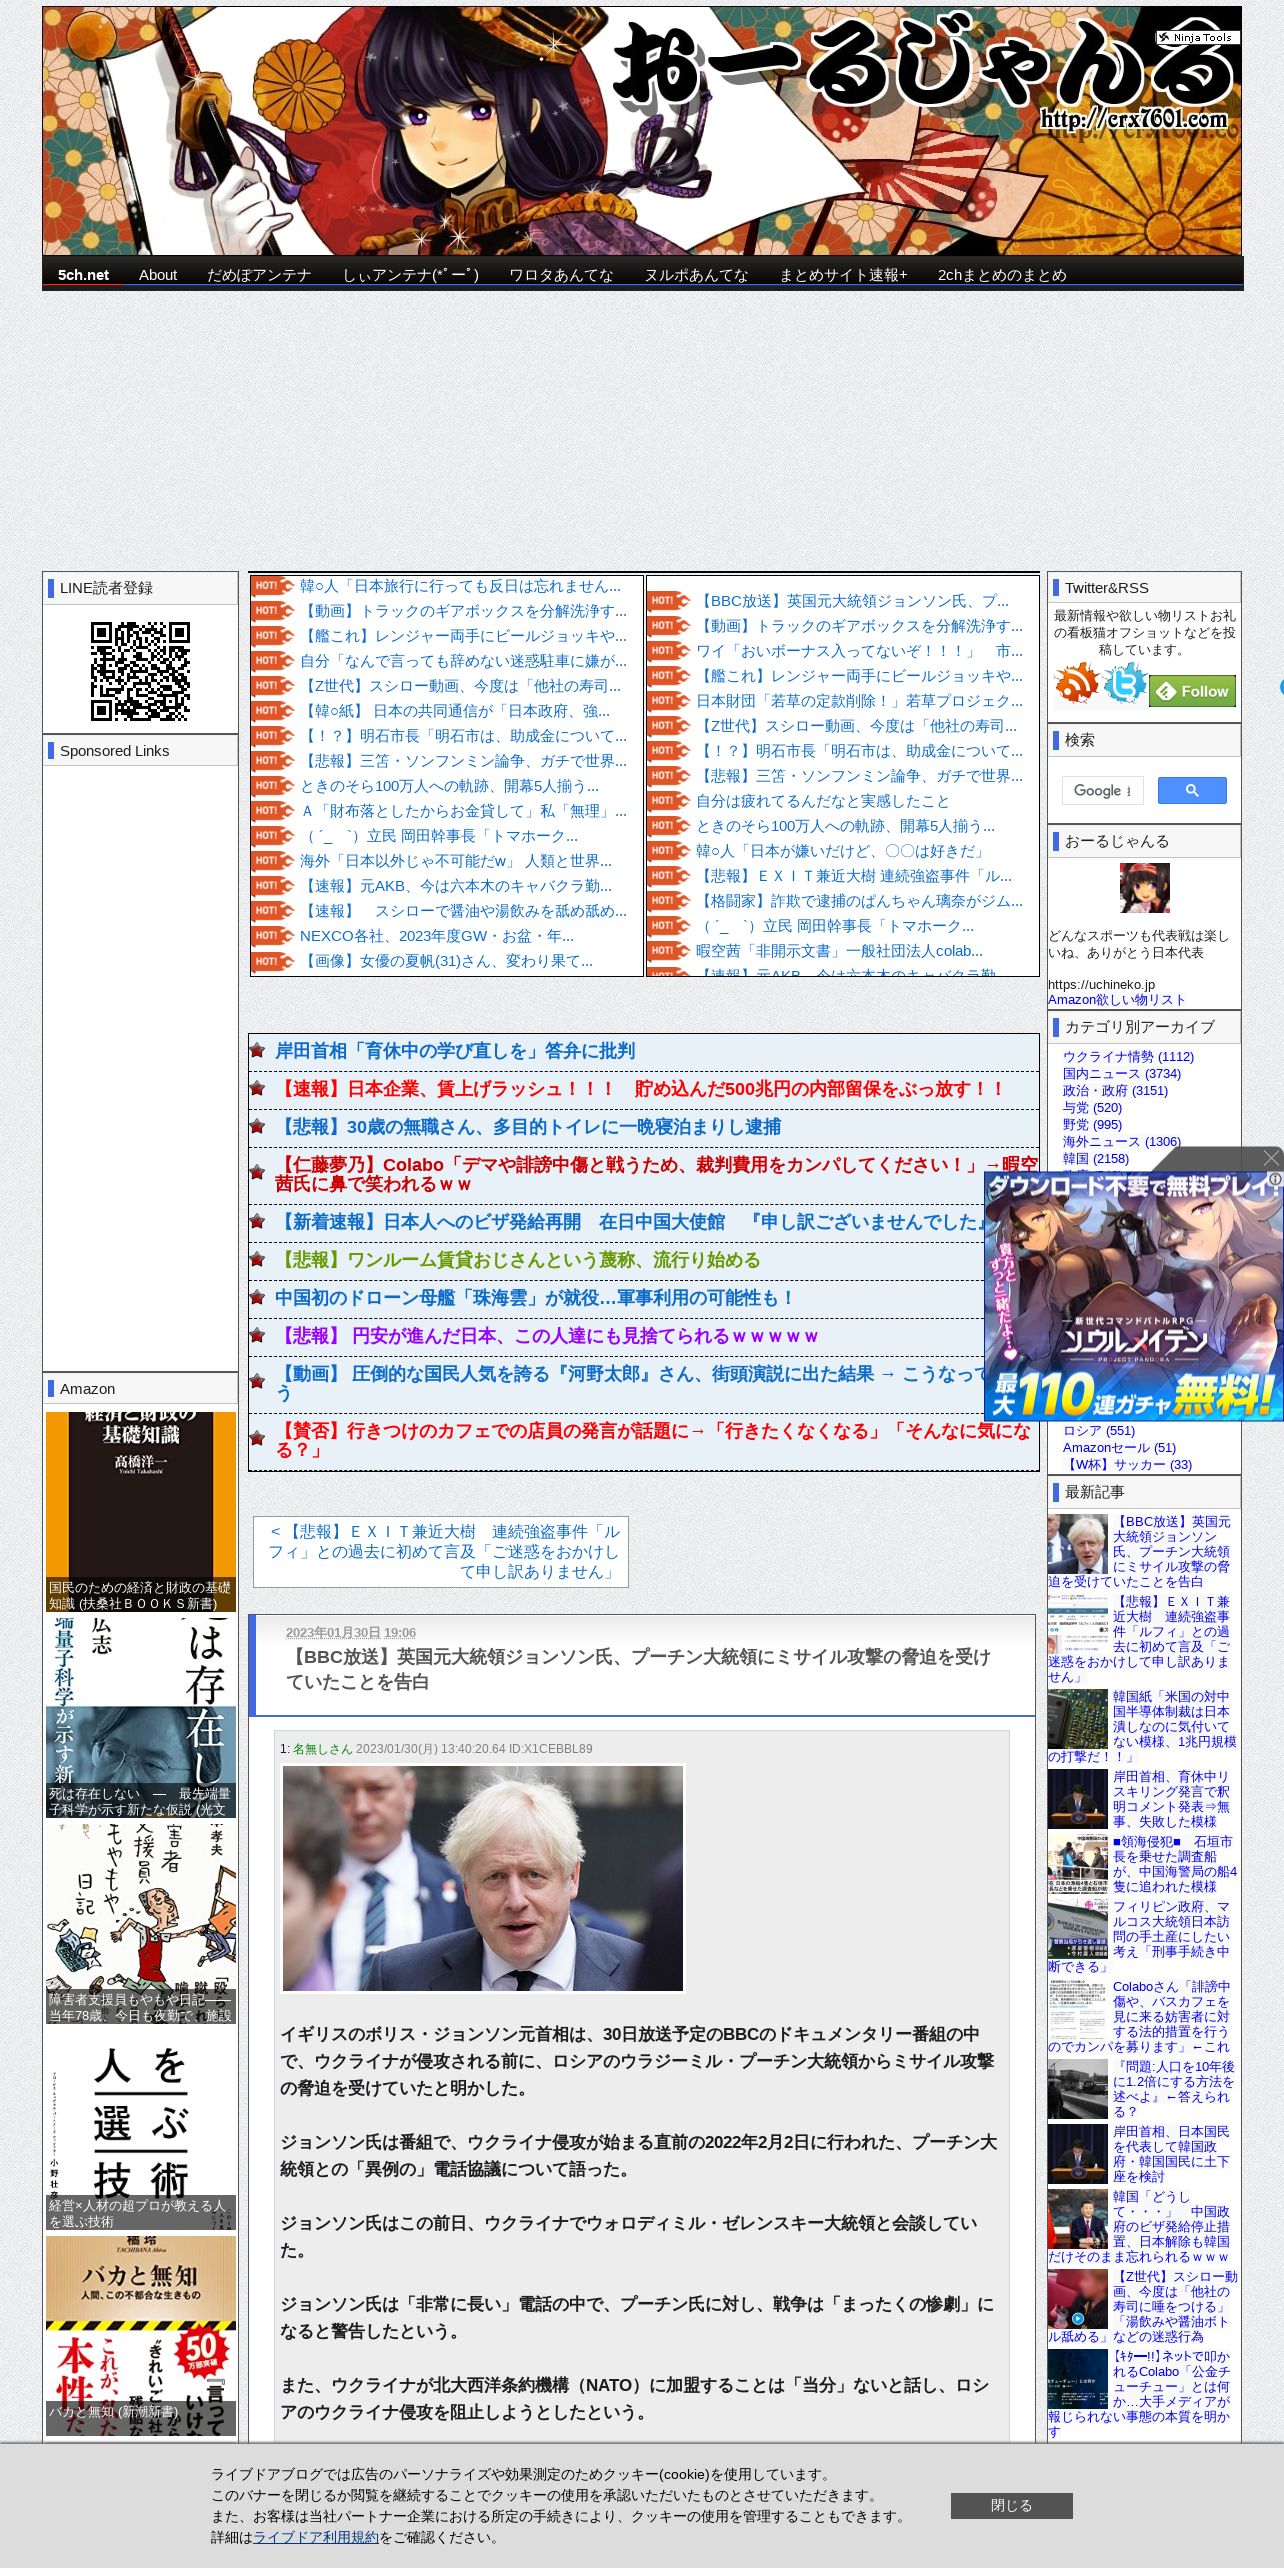Open the About menu item
This screenshot has width=1284, height=2568.
click(x=158, y=275)
